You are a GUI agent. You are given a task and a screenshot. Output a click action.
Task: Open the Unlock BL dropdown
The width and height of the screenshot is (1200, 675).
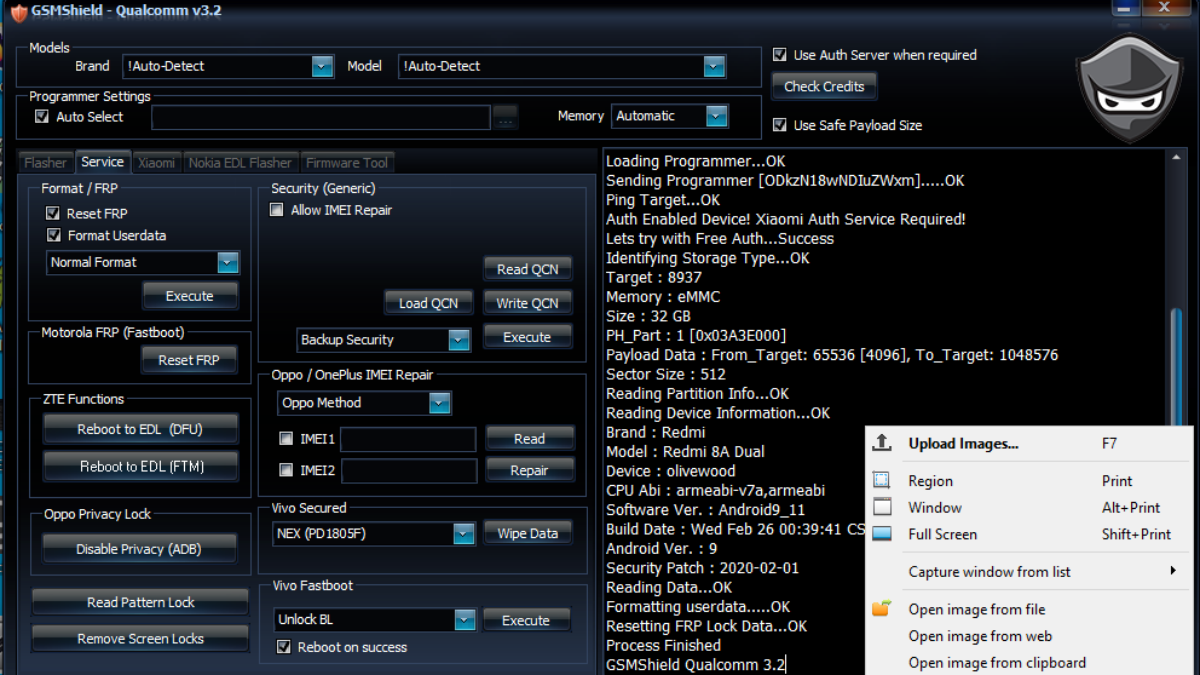(x=464, y=620)
